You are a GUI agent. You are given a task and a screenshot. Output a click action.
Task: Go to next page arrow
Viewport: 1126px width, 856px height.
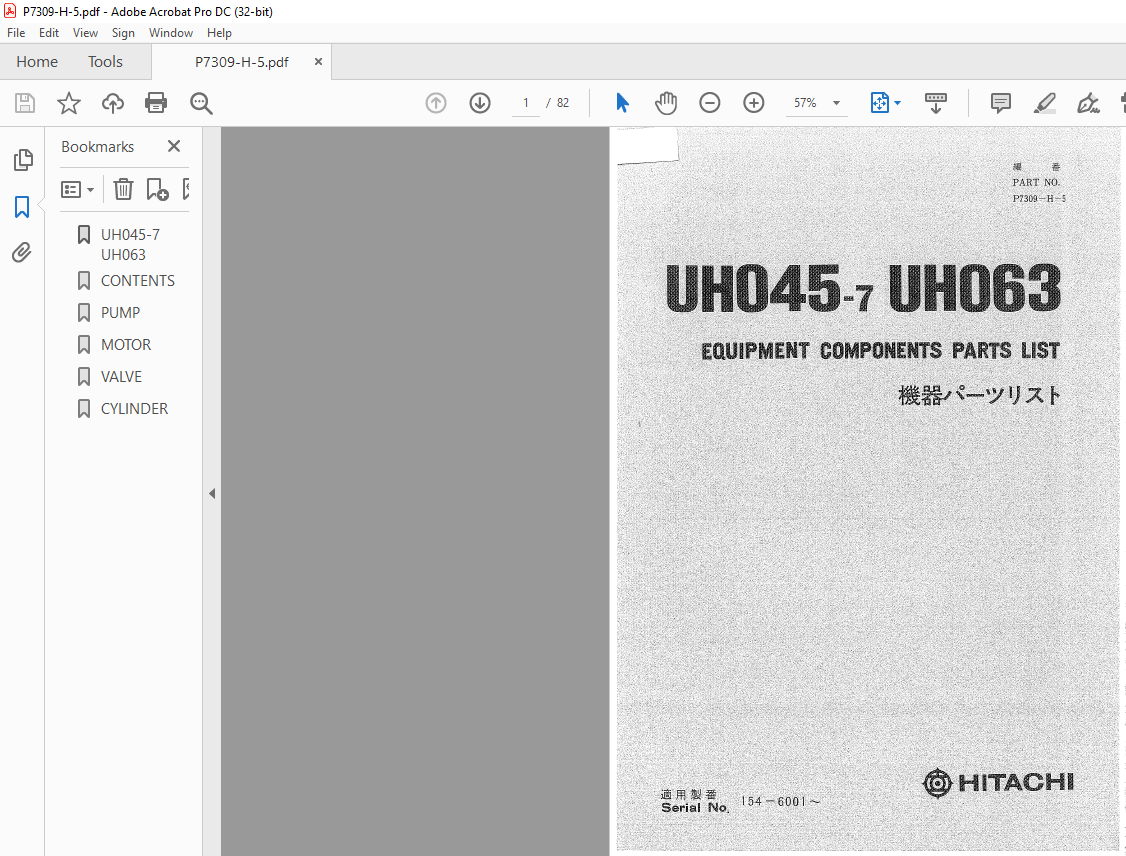(480, 103)
